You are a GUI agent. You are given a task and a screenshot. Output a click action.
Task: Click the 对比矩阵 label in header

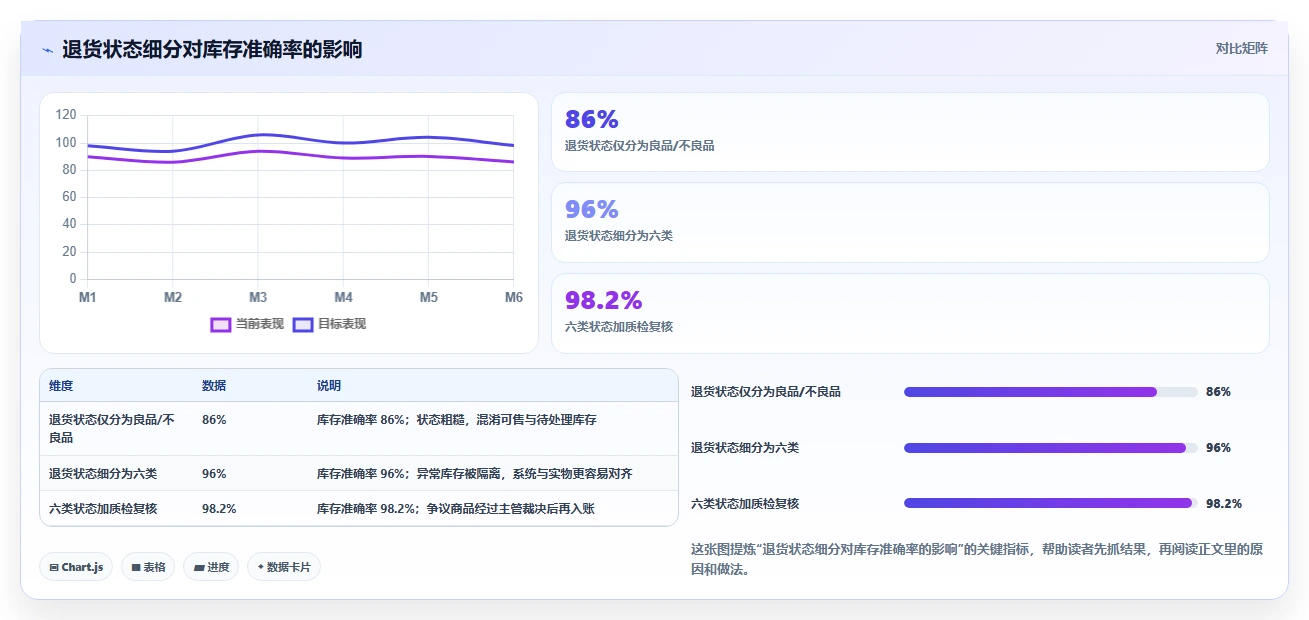pos(1241,49)
